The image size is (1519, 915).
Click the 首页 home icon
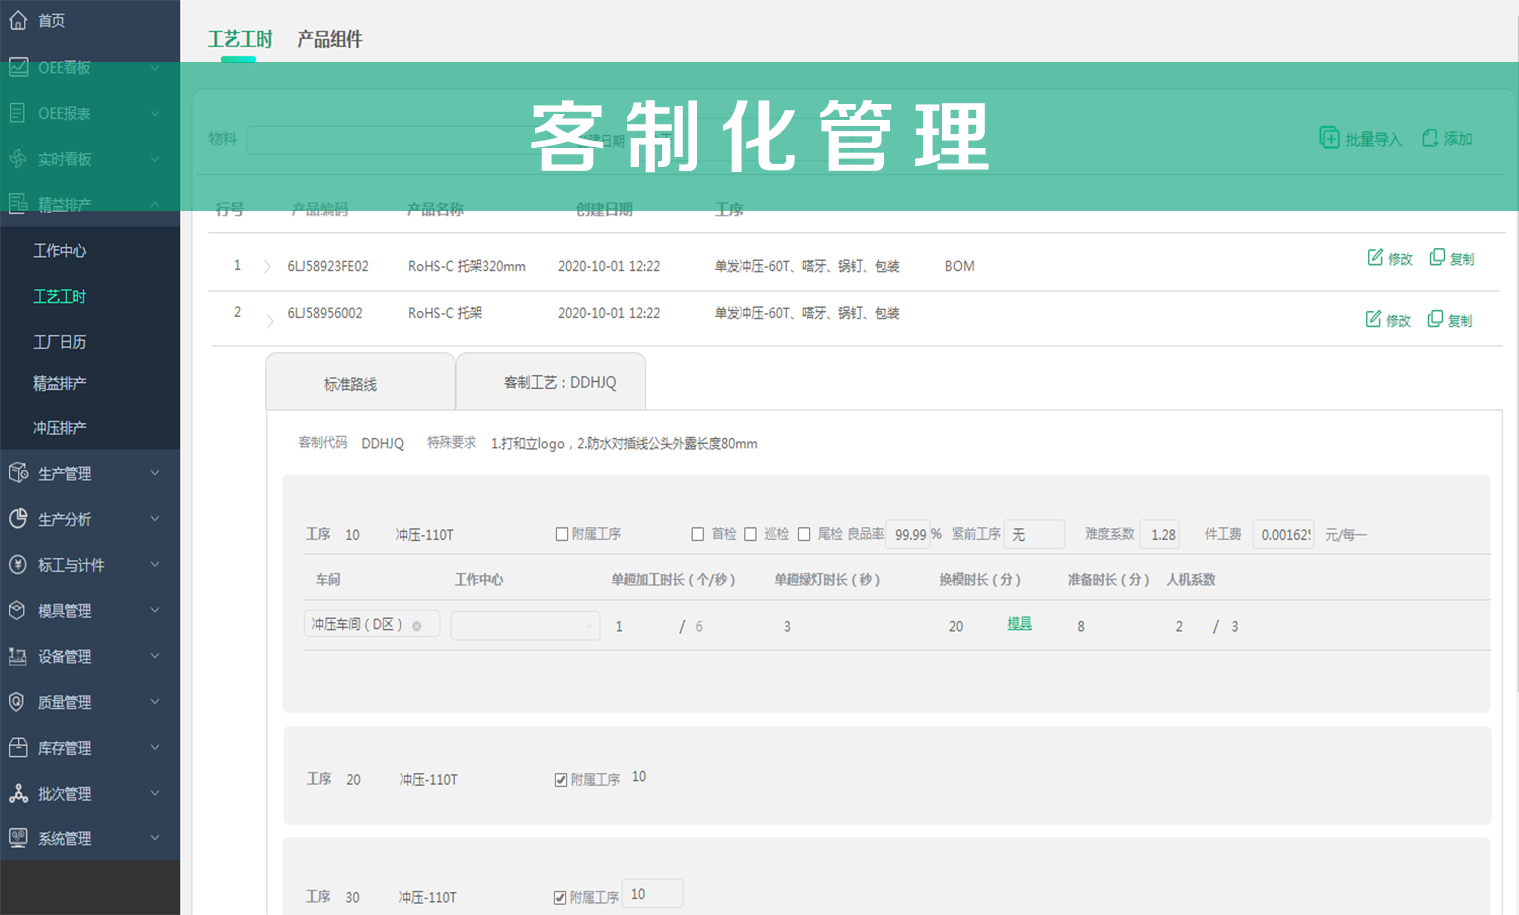(17, 20)
